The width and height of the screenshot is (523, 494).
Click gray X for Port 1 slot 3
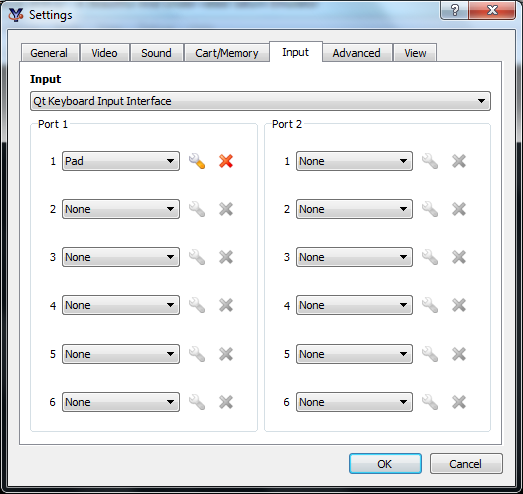tap(226, 257)
